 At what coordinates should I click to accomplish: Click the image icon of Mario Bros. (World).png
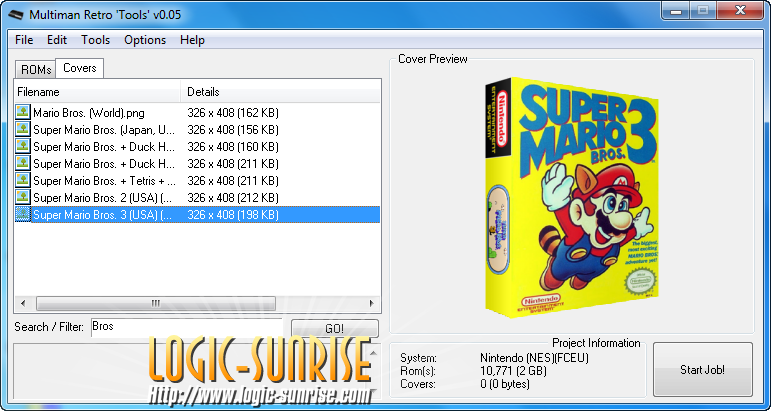click(23, 112)
